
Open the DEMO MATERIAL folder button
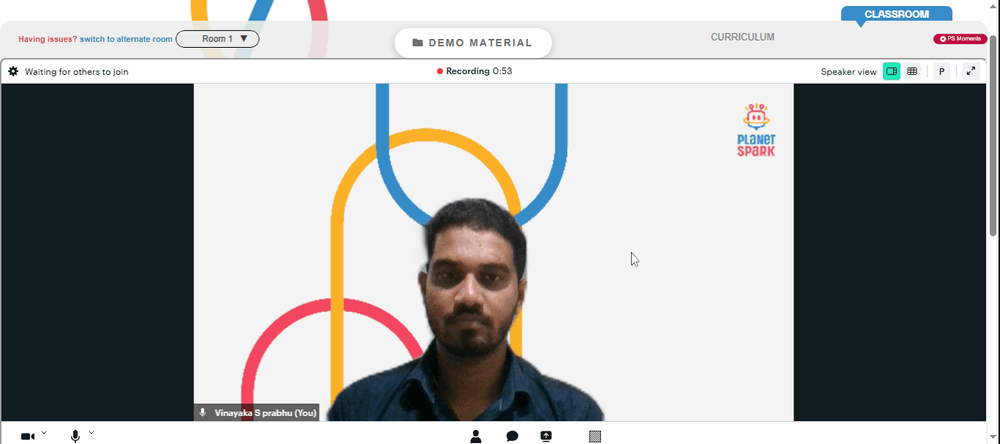tap(473, 43)
